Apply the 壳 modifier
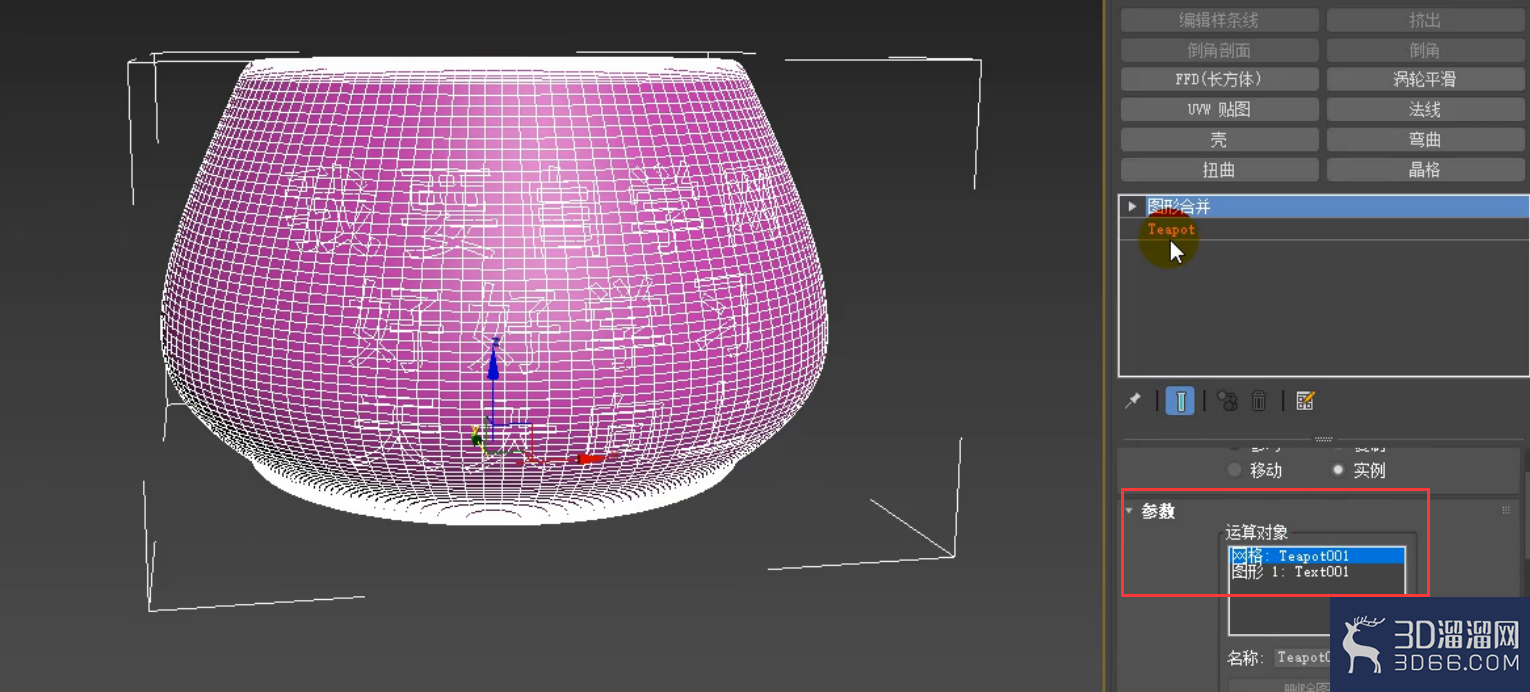The height and width of the screenshot is (692, 1530). (1219, 140)
